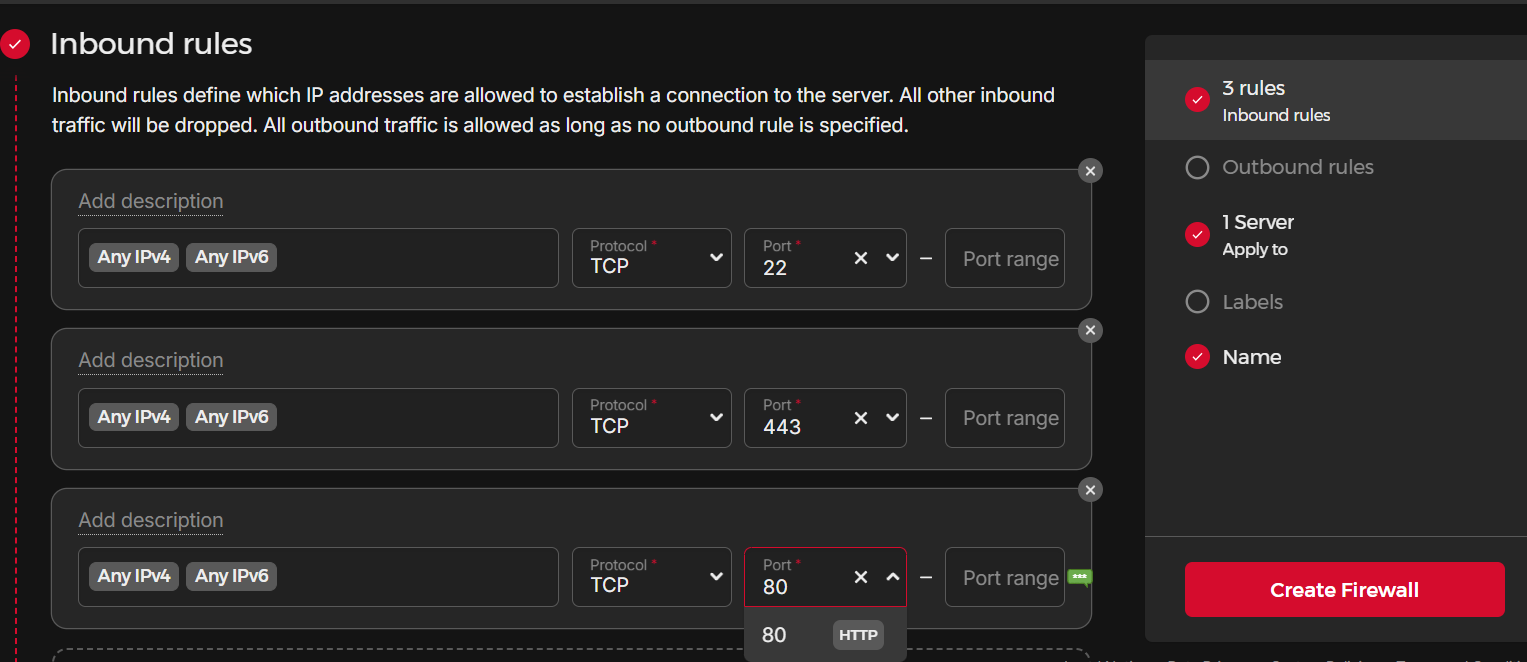
Task: Select the Labels radio circle
Action: (x=1197, y=301)
